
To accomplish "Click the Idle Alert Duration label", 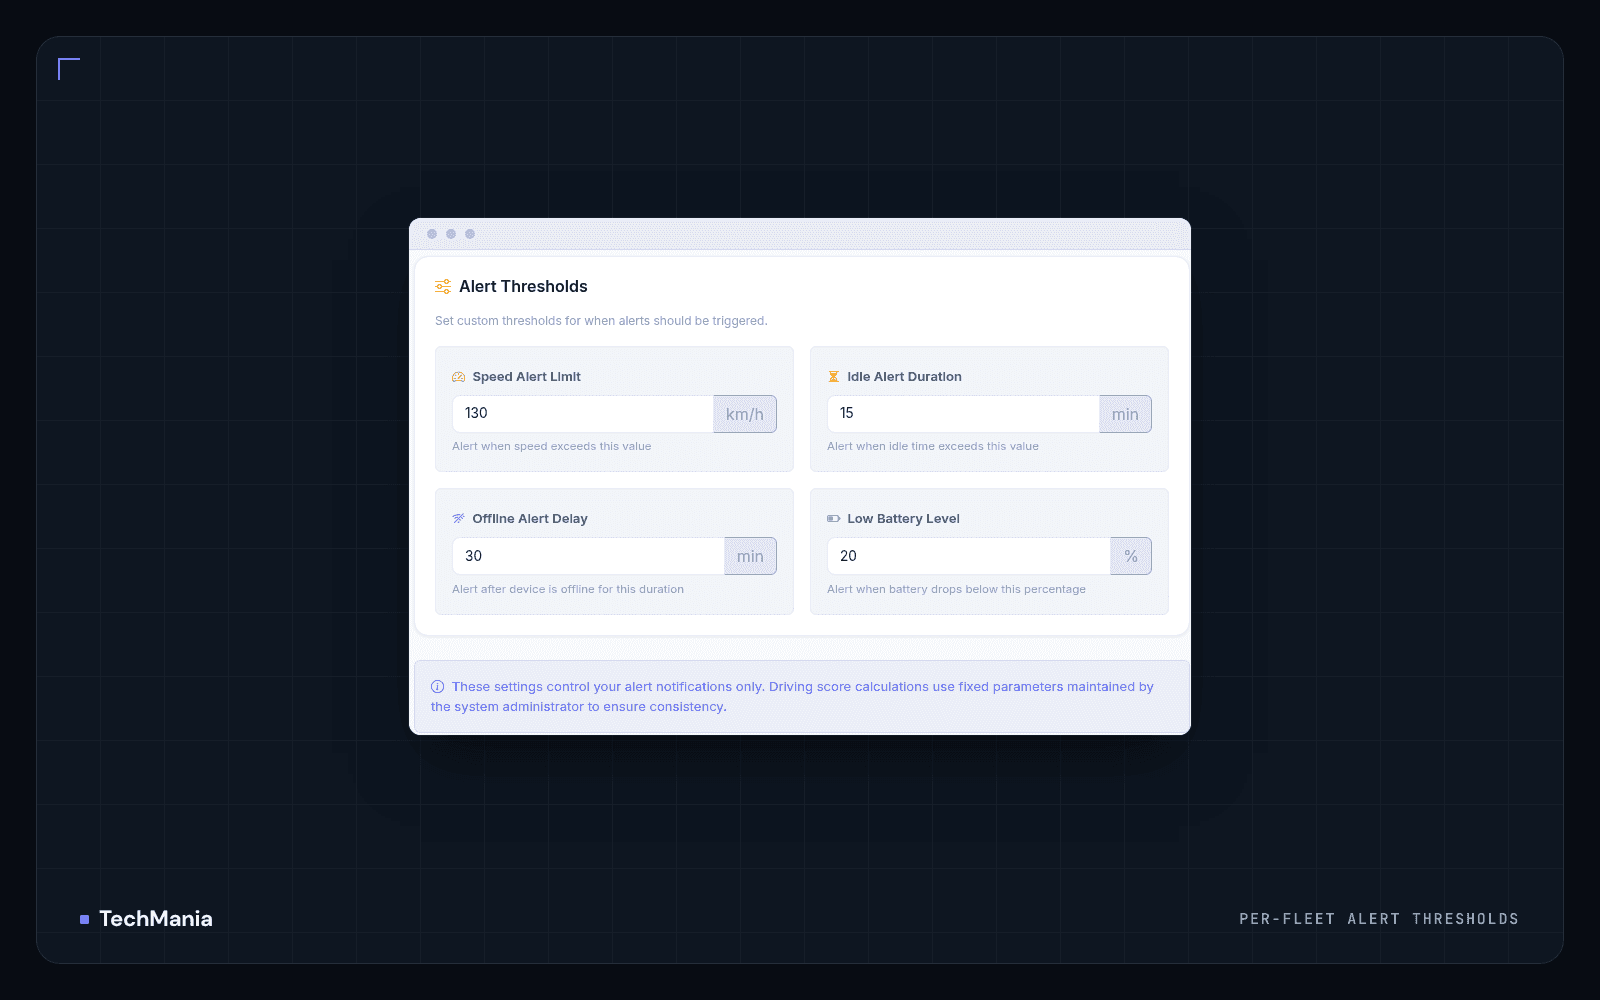I will pyautogui.click(x=904, y=377).
